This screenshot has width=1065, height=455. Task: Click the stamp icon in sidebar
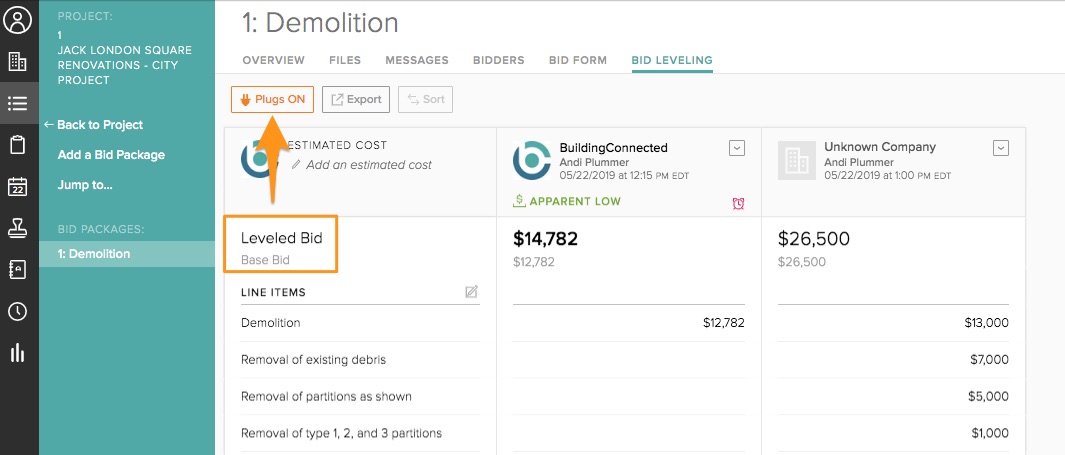(x=17, y=228)
